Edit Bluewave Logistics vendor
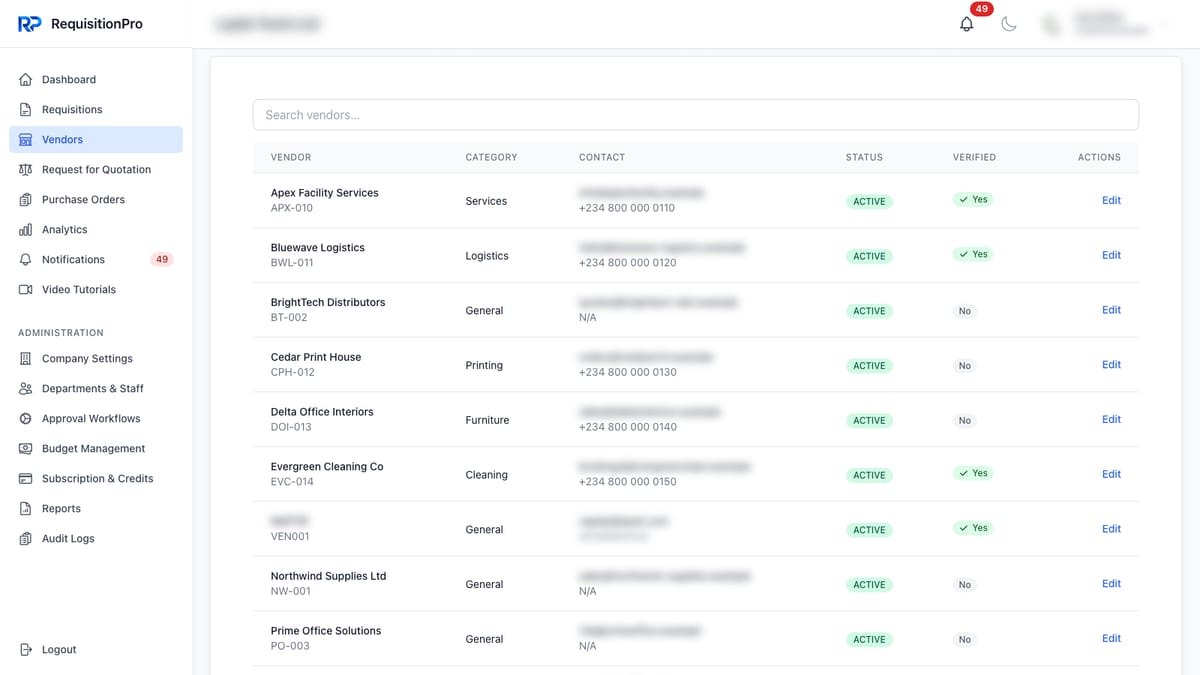The height and width of the screenshot is (675, 1200). tap(1111, 255)
